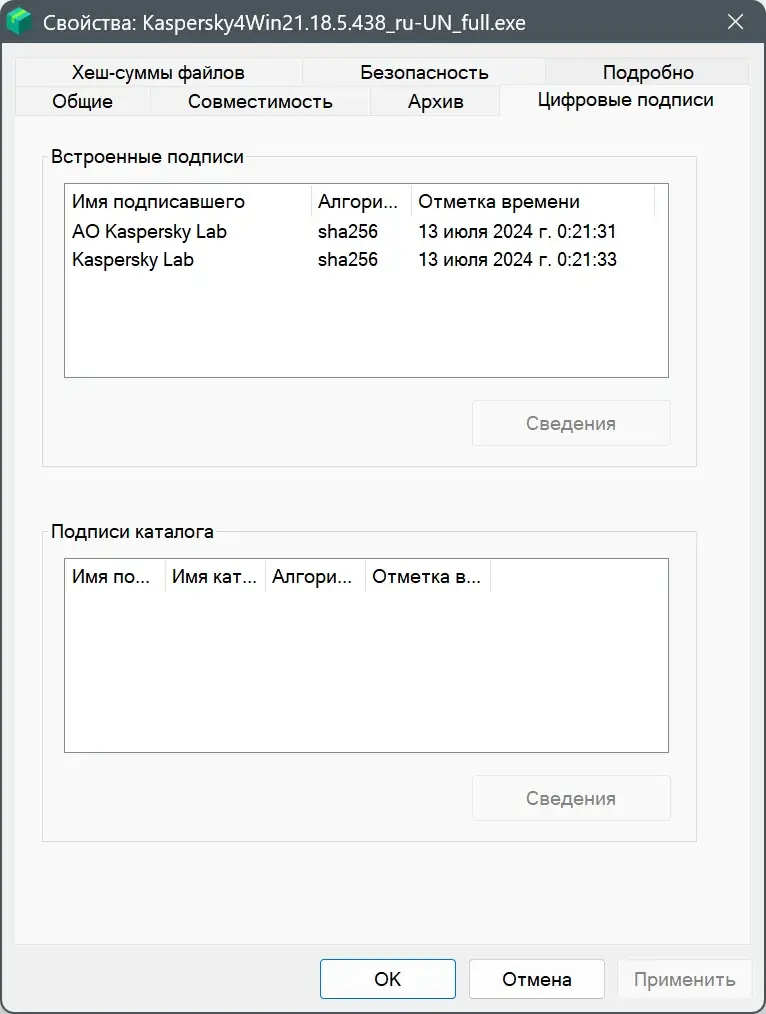Select the AO Kaspersky Lab signature row
Screen dimensions: 766x1014
150,231
